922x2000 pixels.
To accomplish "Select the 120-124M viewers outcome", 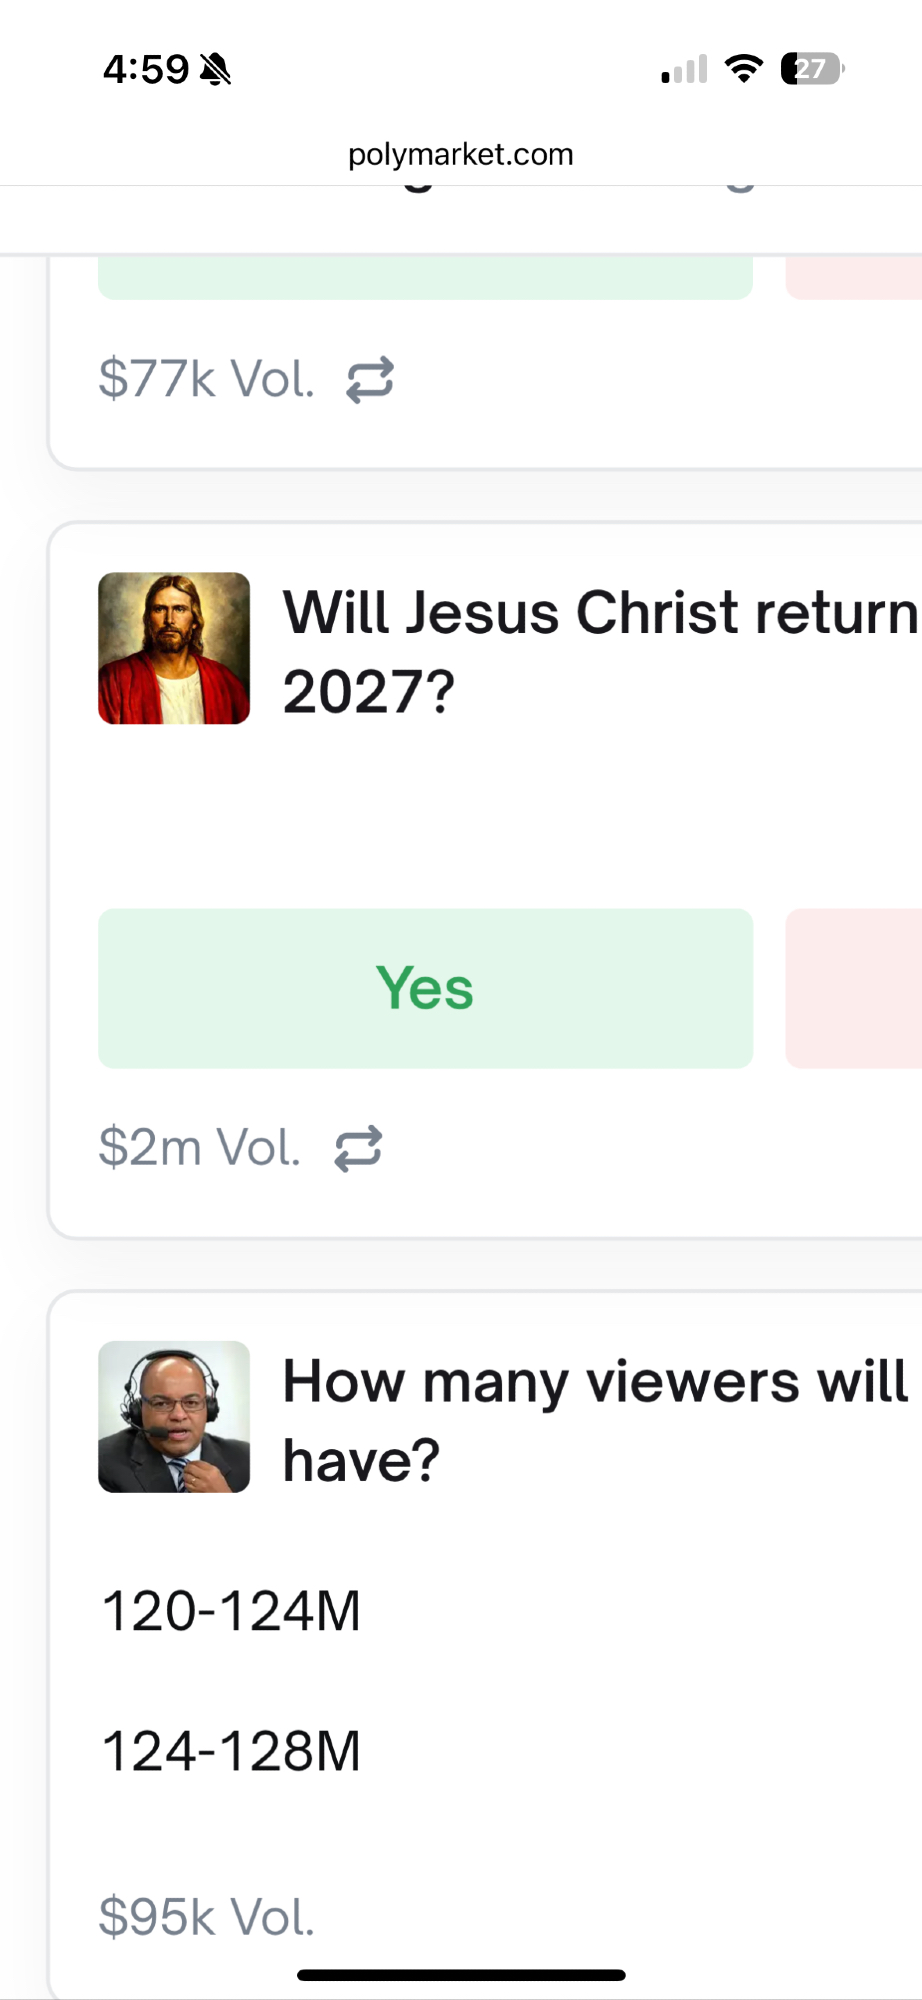I will coord(232,1611).
